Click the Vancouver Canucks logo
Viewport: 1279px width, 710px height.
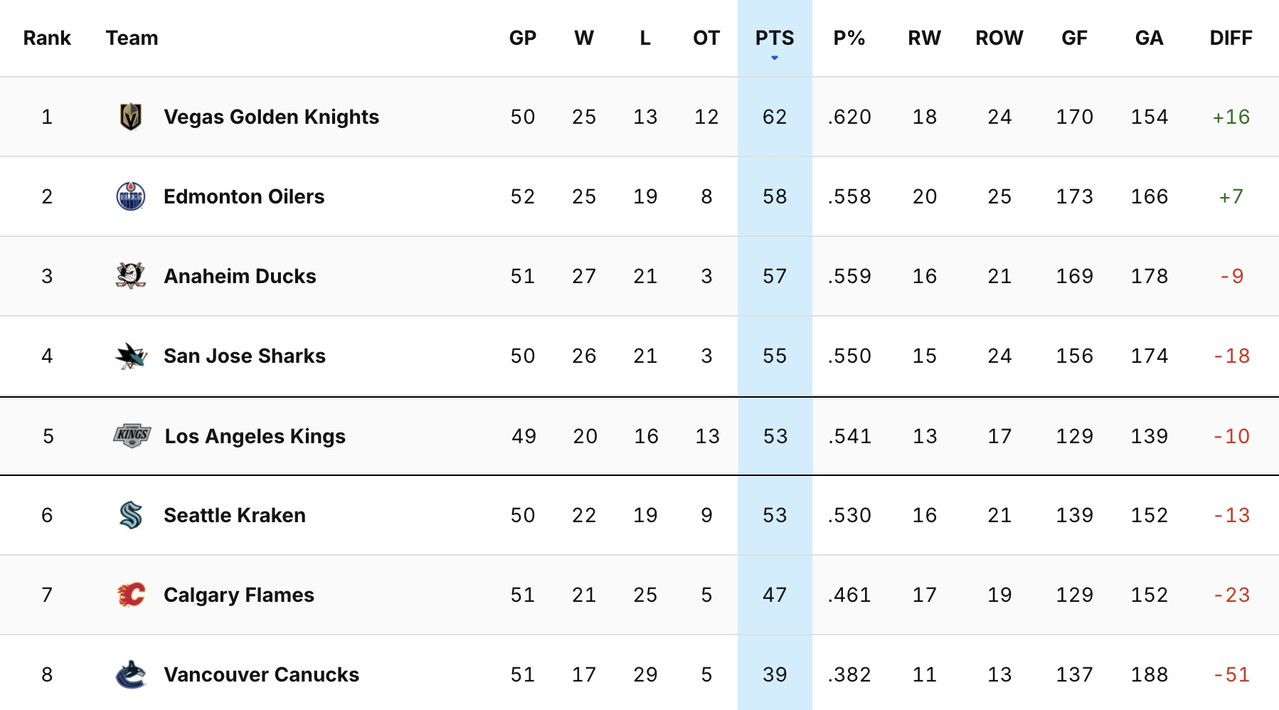(131, 675)
